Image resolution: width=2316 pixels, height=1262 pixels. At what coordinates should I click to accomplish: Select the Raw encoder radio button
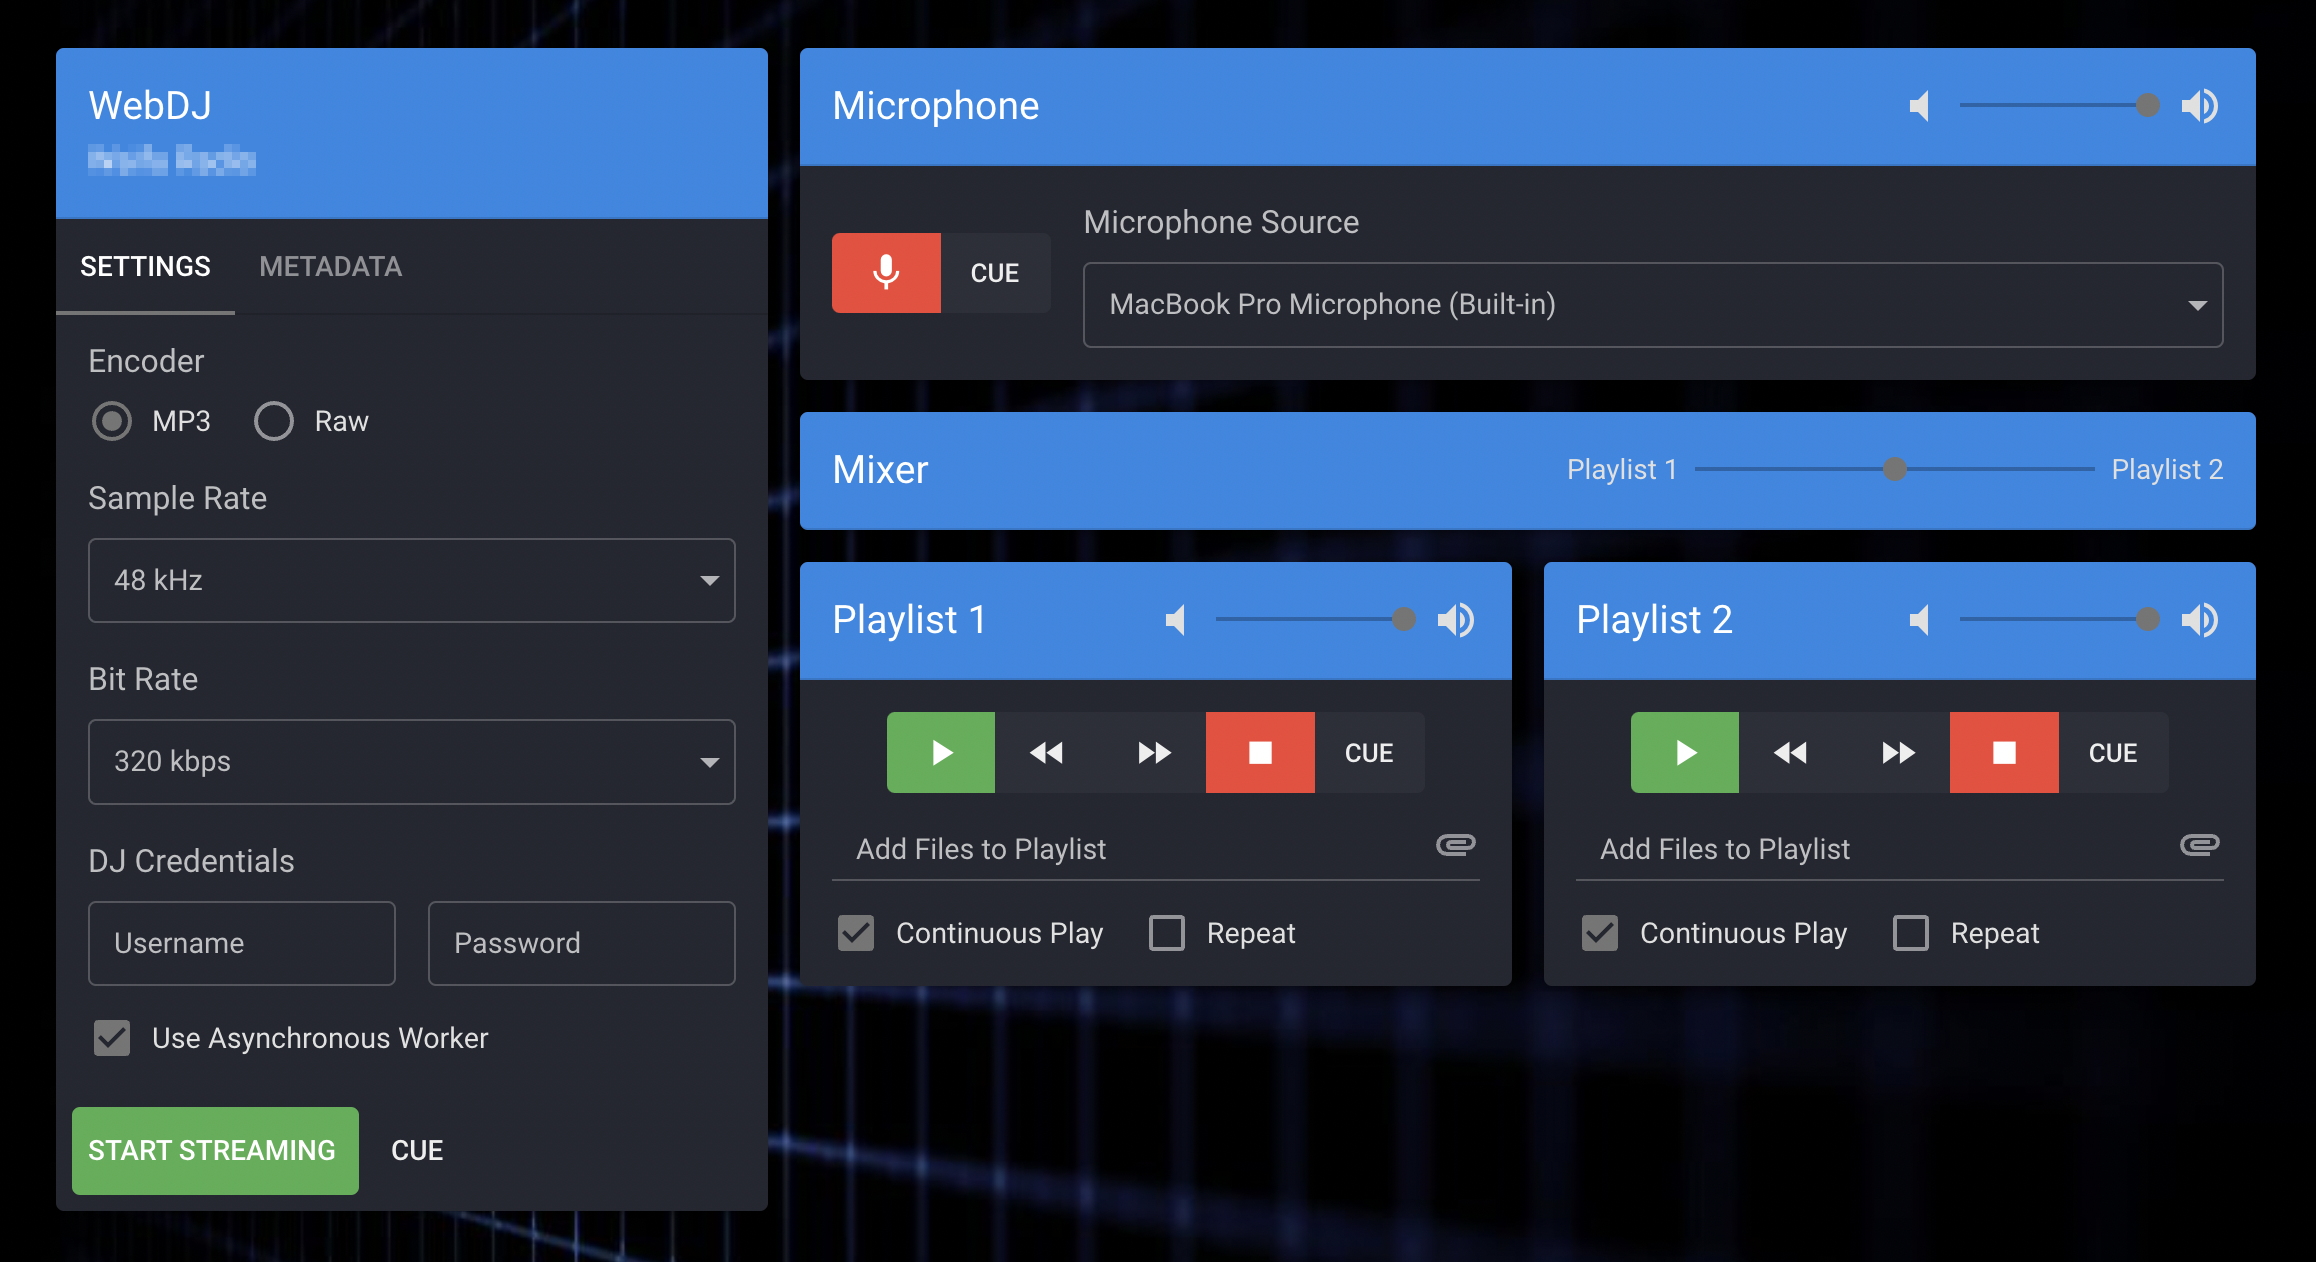point(274,421)
